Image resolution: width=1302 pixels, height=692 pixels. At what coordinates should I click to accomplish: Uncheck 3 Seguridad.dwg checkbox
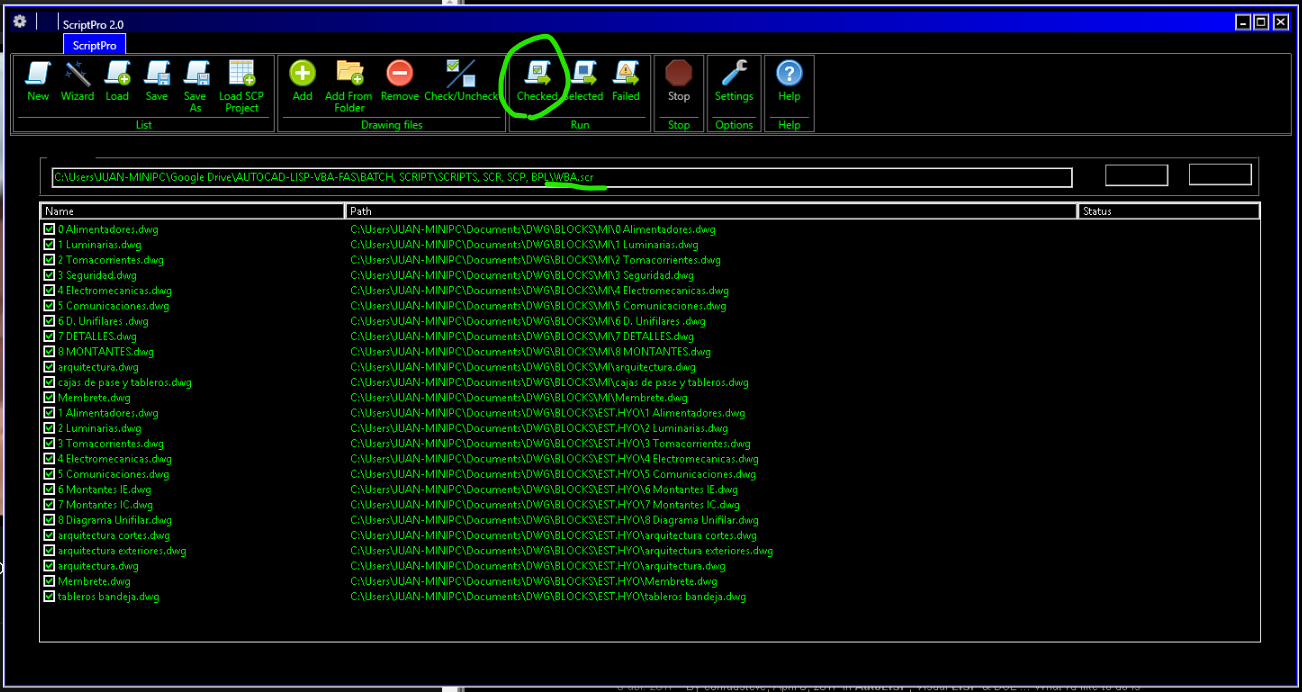49,275
